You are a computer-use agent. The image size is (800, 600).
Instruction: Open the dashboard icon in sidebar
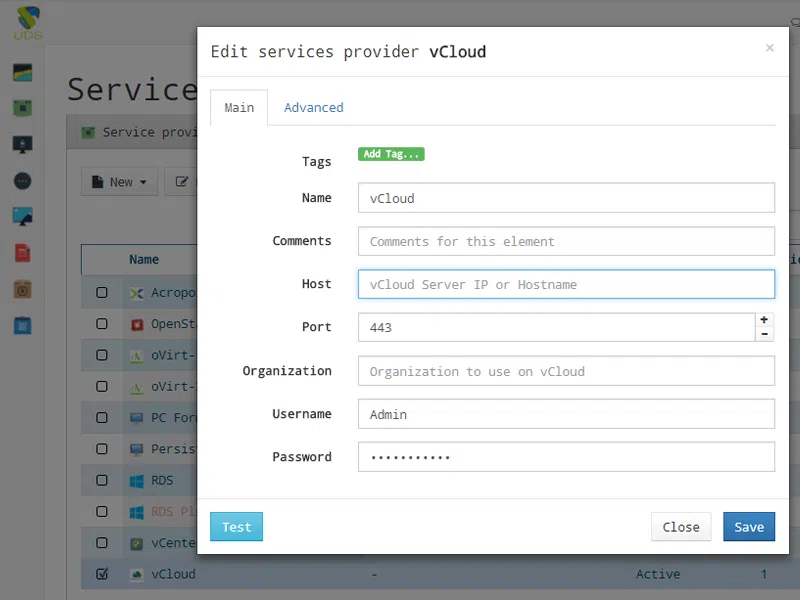click(22, 72)
